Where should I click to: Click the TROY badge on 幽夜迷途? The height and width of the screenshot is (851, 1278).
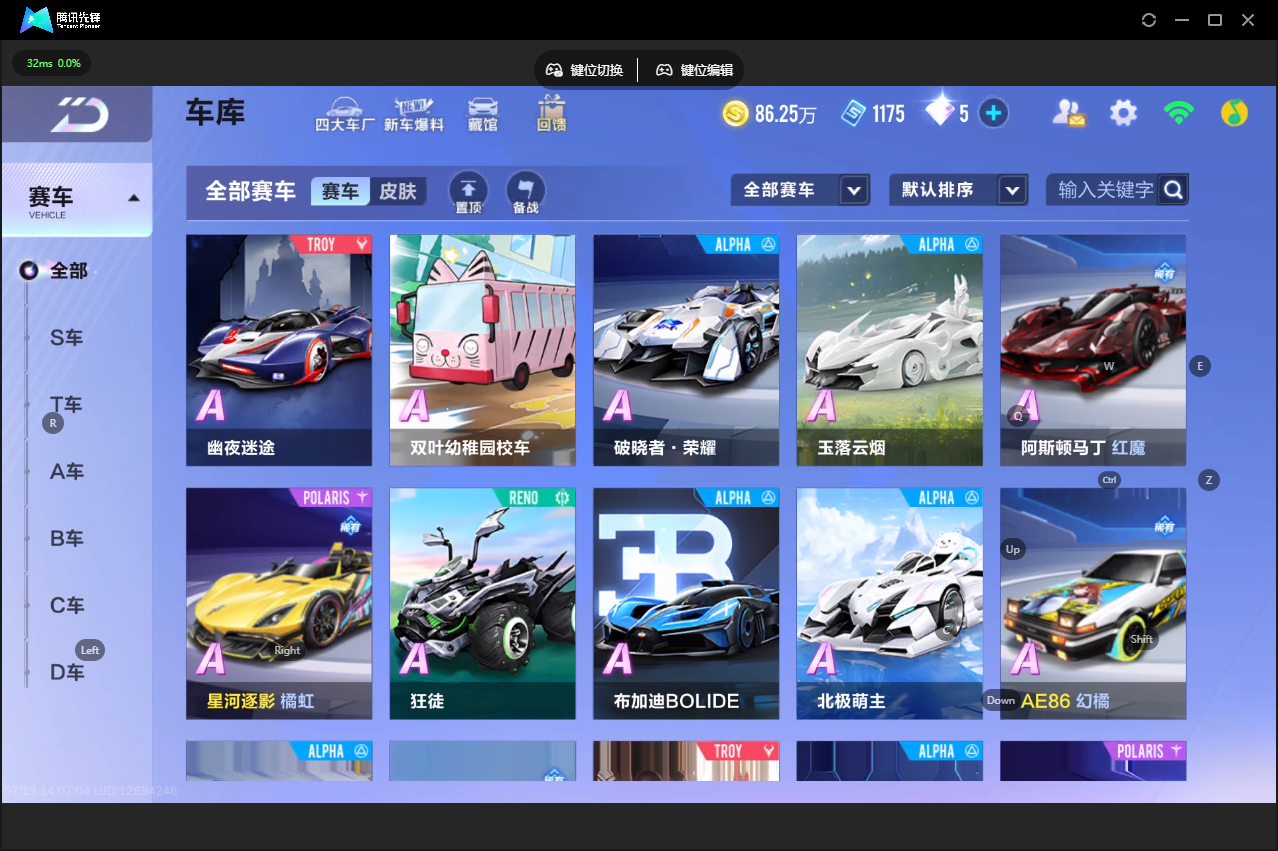click(x=331, y=245)
